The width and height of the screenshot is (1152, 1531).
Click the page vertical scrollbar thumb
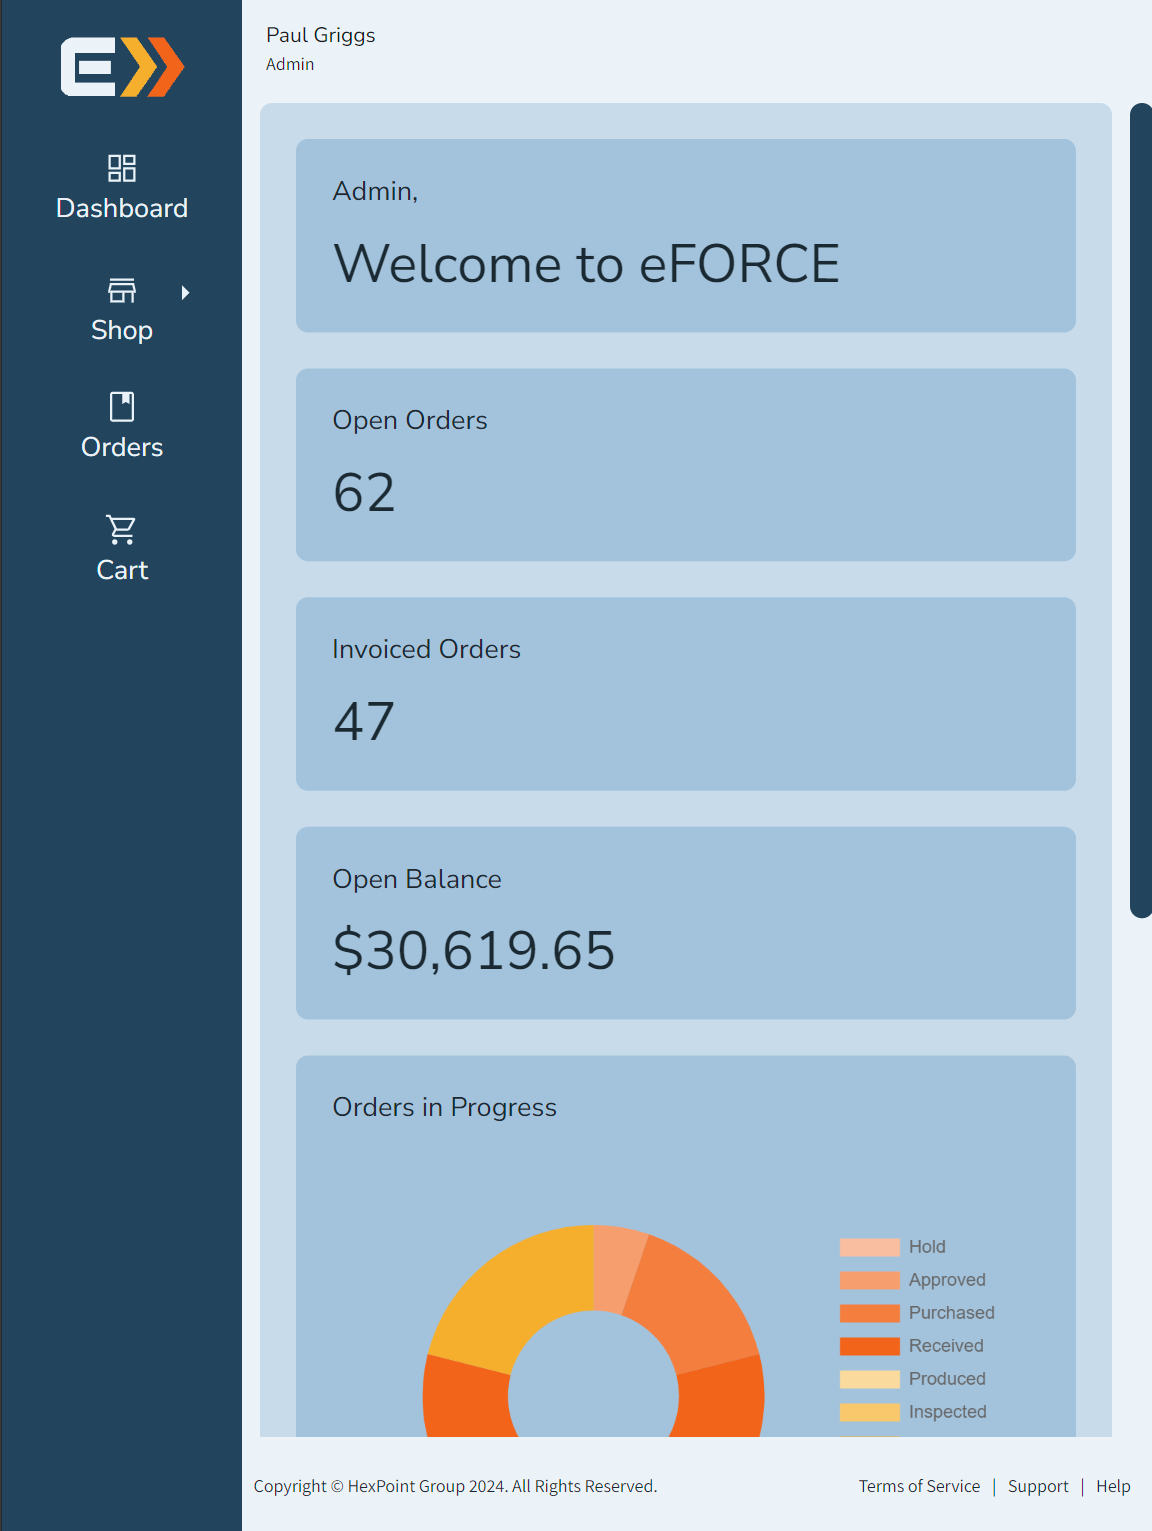1141,510
